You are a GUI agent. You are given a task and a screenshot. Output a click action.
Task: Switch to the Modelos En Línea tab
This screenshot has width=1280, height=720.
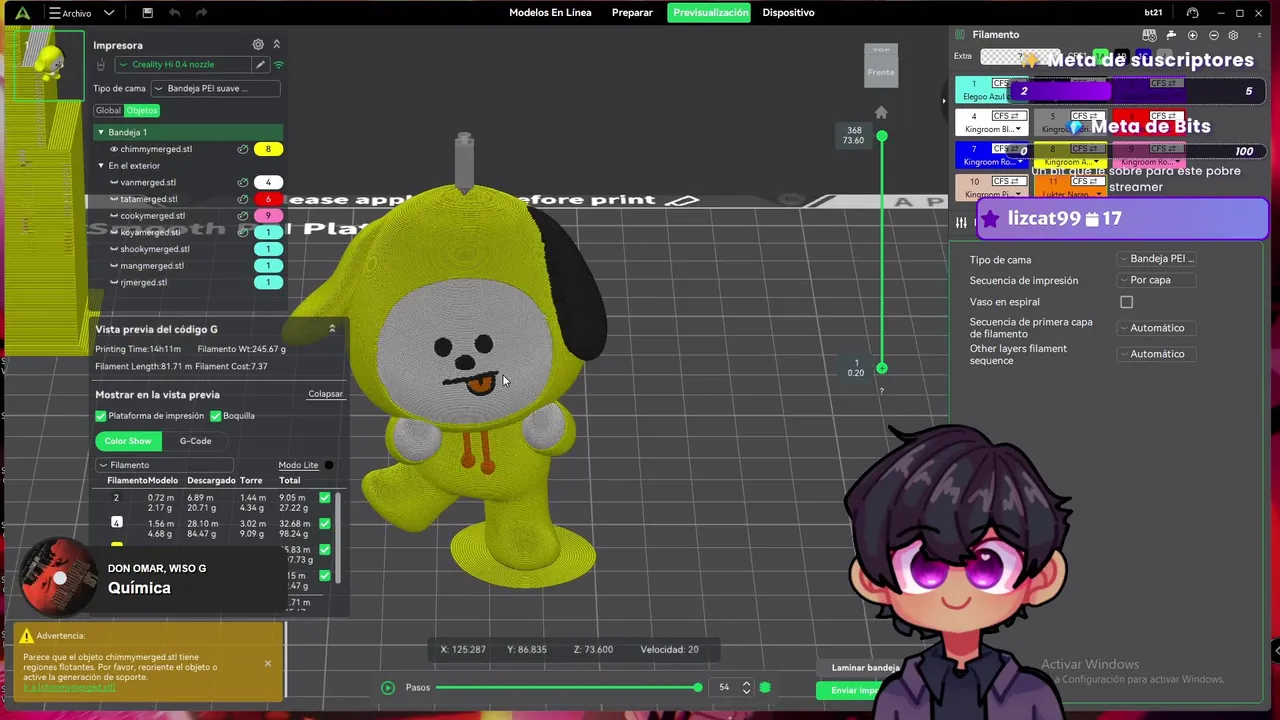550,13
